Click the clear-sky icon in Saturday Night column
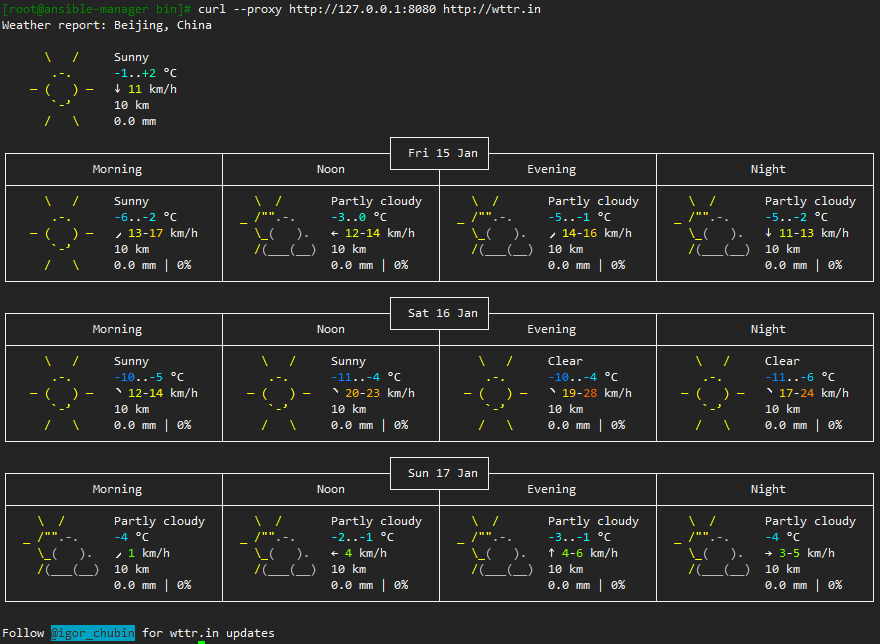The width and height of the screenshot is (880, 644). point(711,392)
